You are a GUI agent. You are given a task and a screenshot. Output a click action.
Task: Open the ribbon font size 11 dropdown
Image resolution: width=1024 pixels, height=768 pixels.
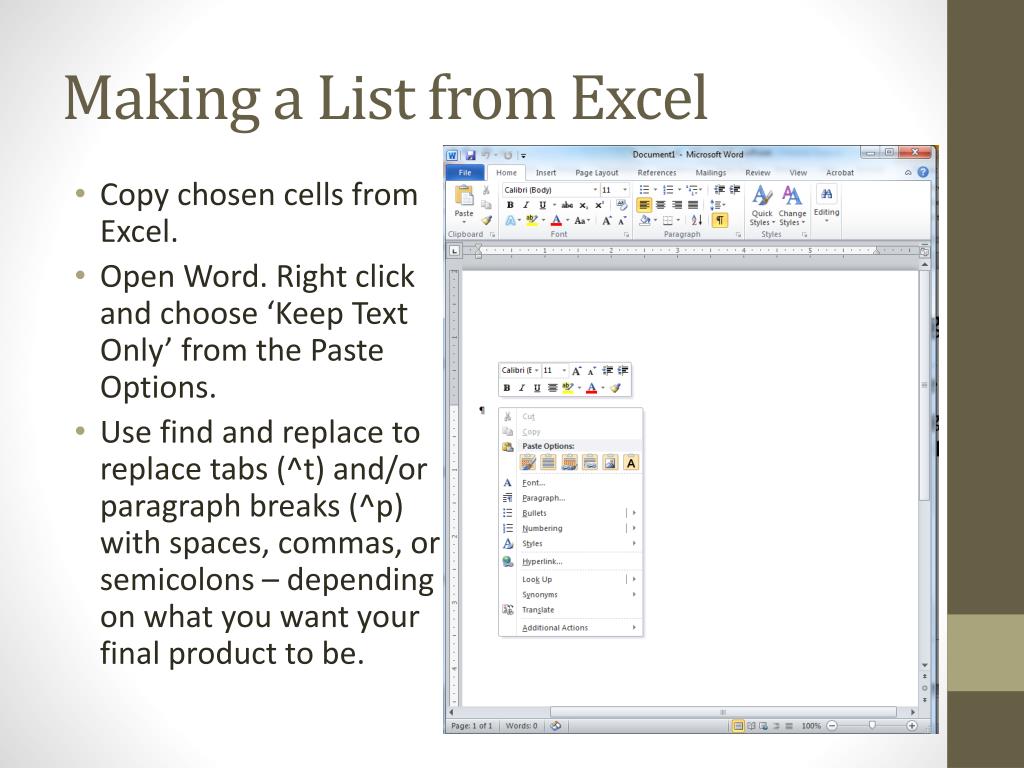tap(625, 190)
